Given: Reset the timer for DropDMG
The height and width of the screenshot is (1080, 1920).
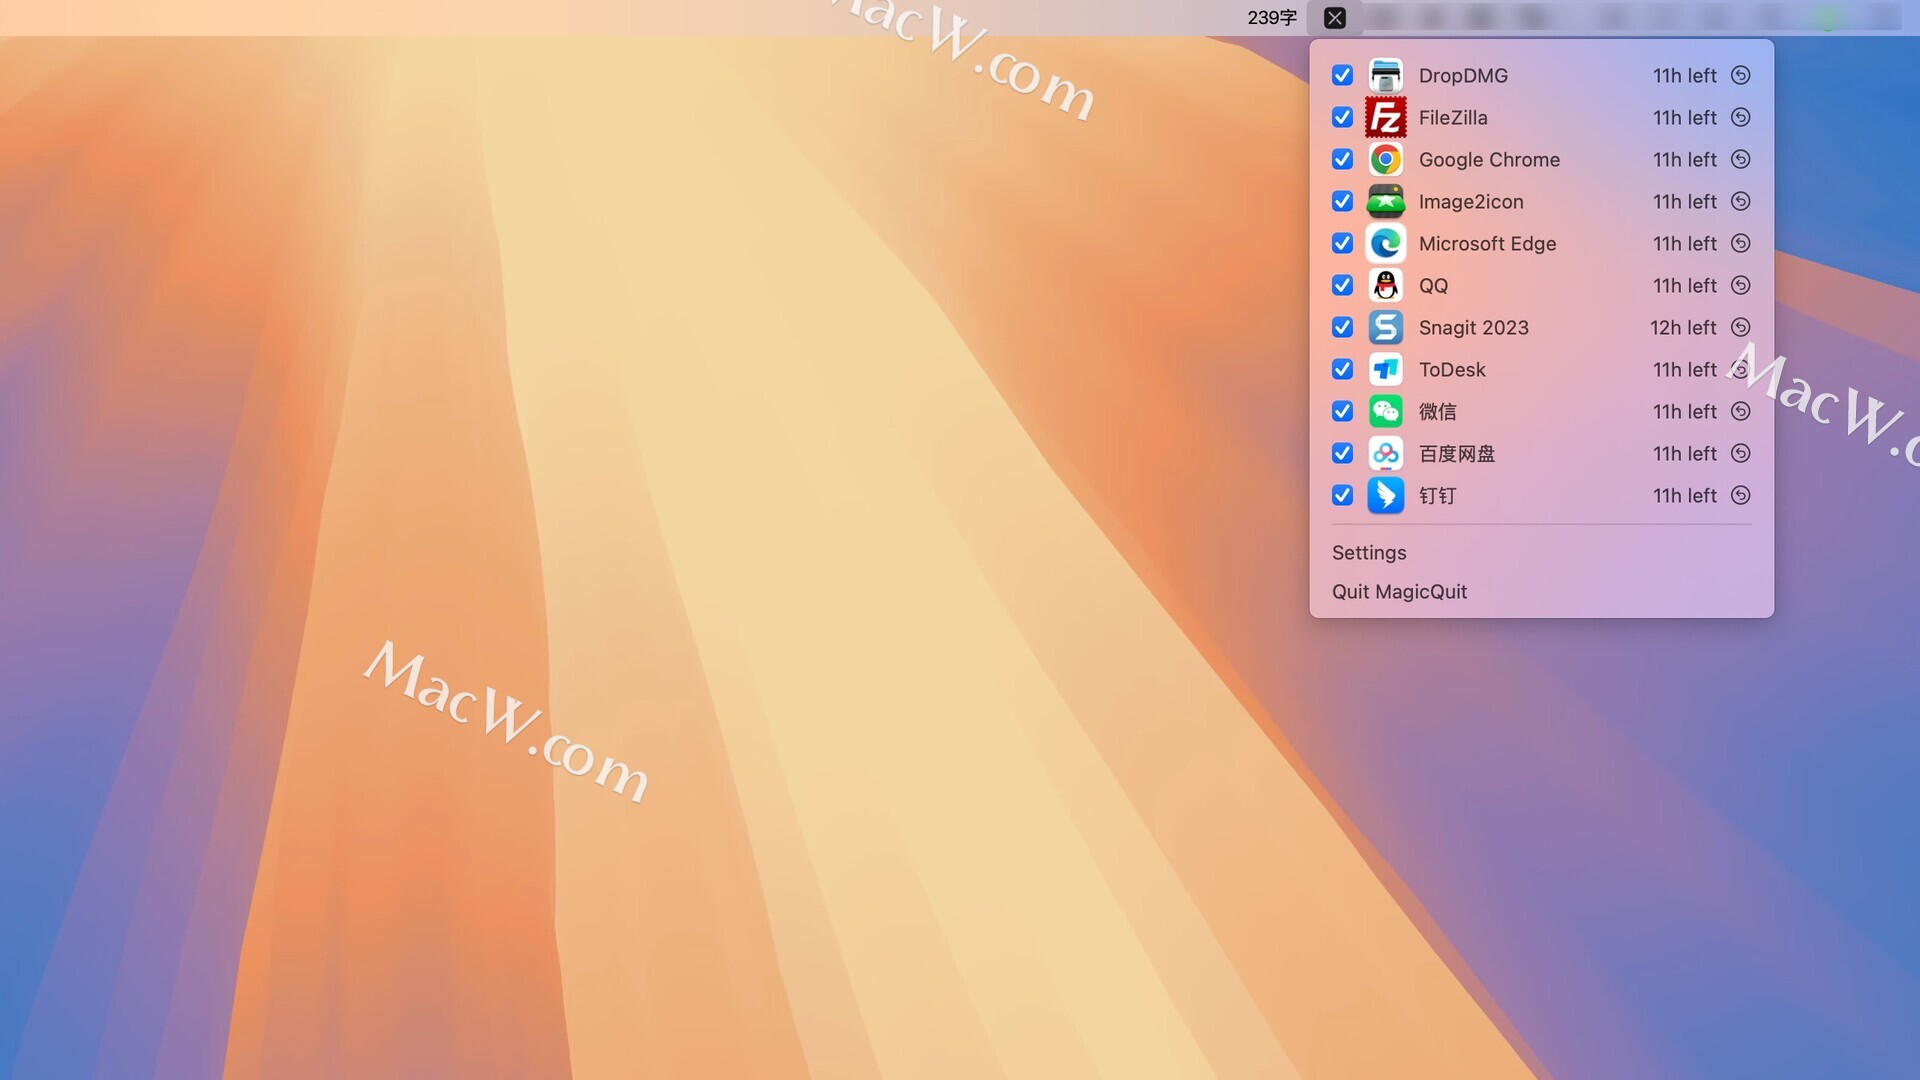Looking at the screenshot, I should (1740, 75).
